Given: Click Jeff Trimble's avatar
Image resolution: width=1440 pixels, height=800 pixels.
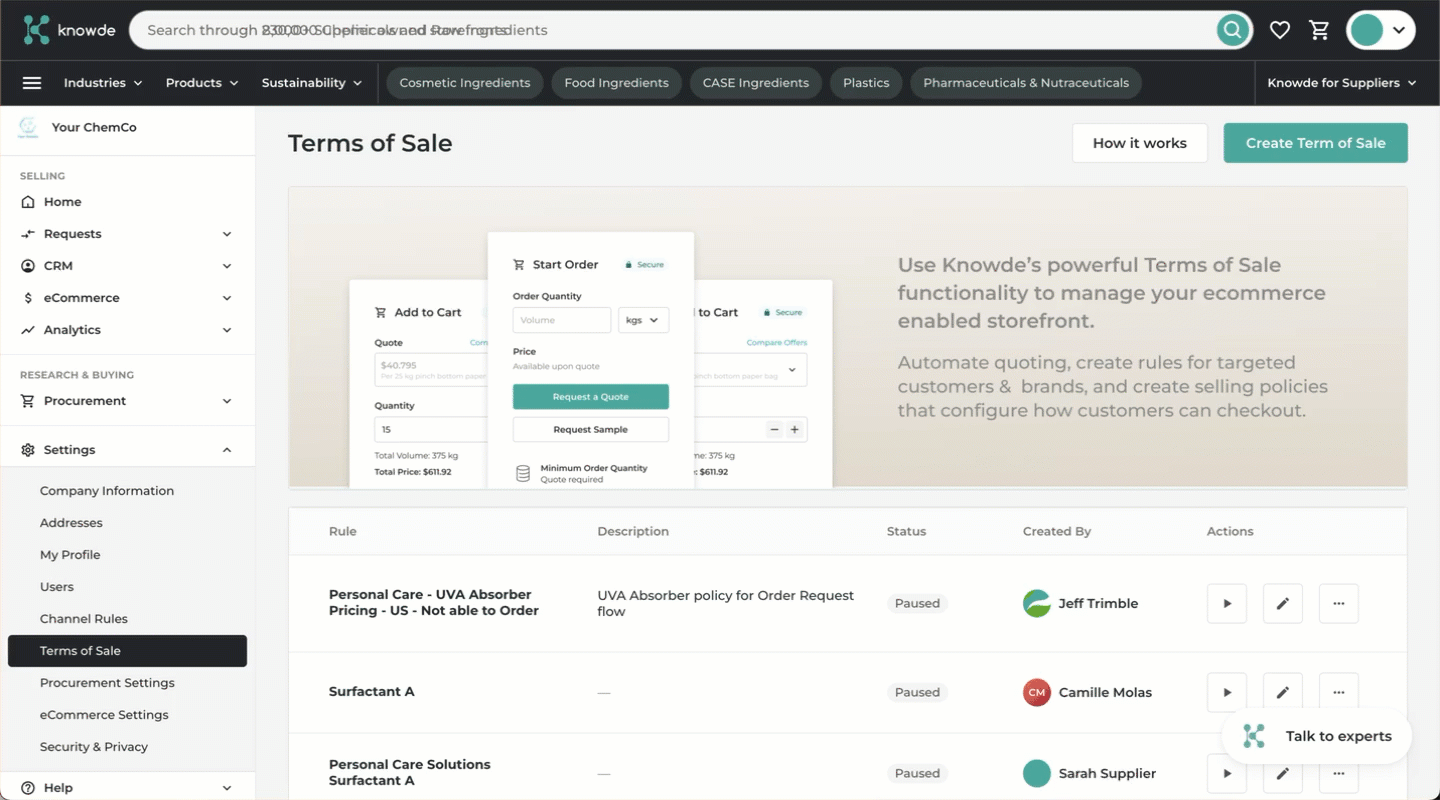Looking at the screenshot, I should [1037, 604].
